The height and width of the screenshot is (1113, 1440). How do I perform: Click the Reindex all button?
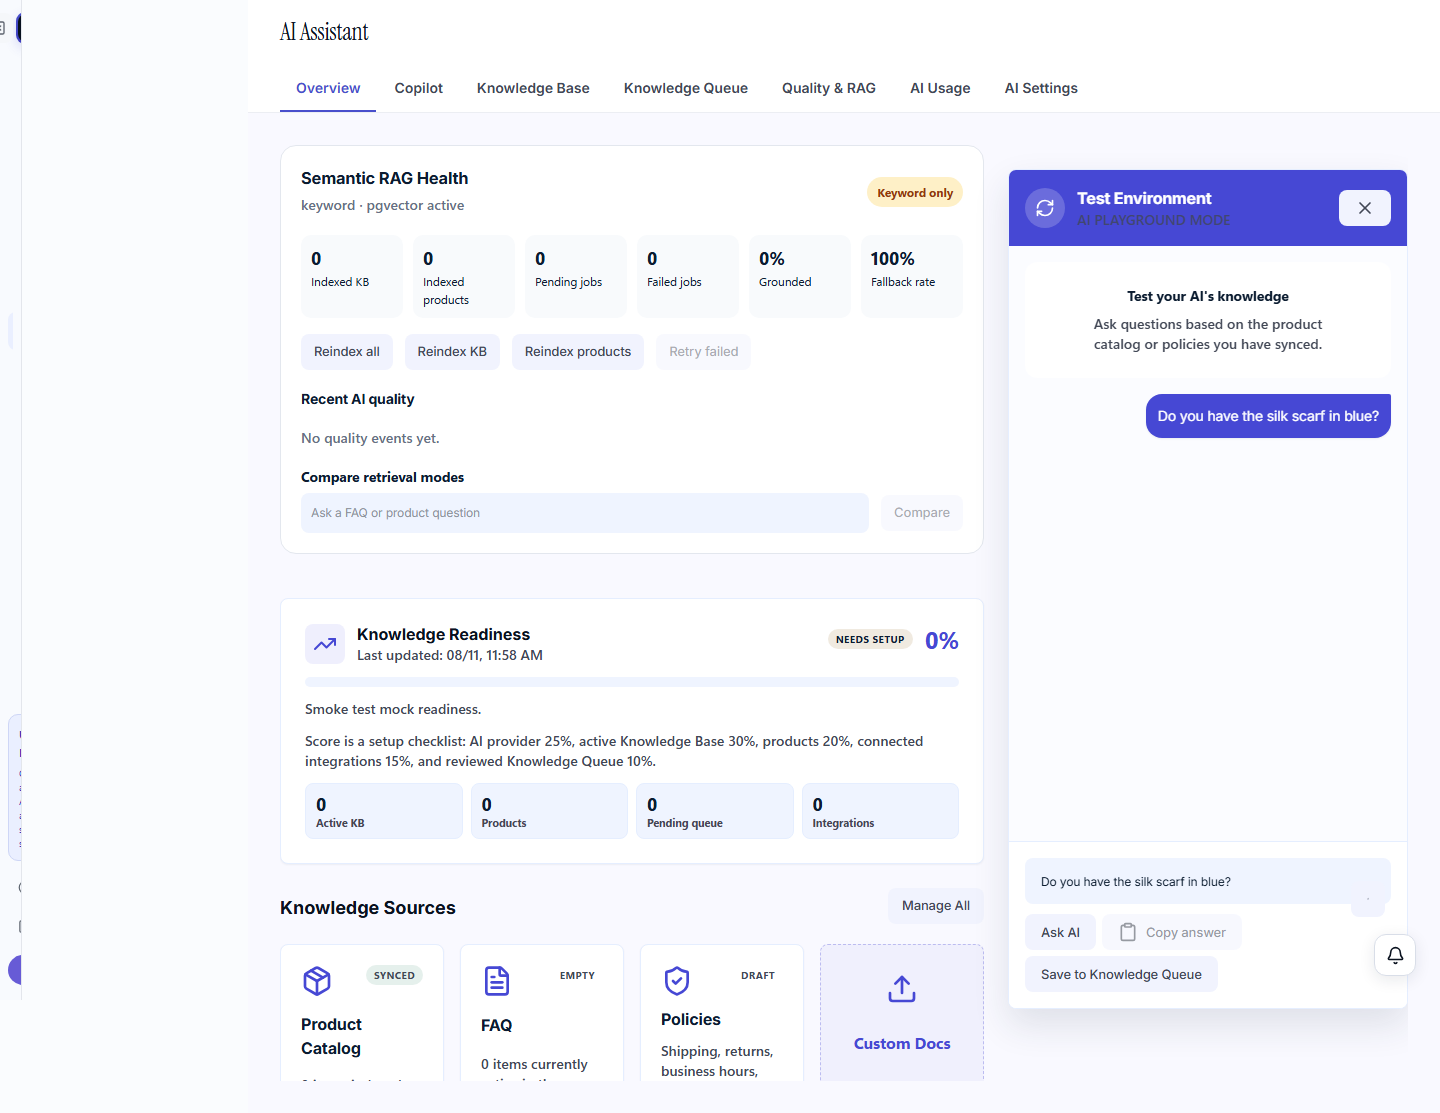347,352
